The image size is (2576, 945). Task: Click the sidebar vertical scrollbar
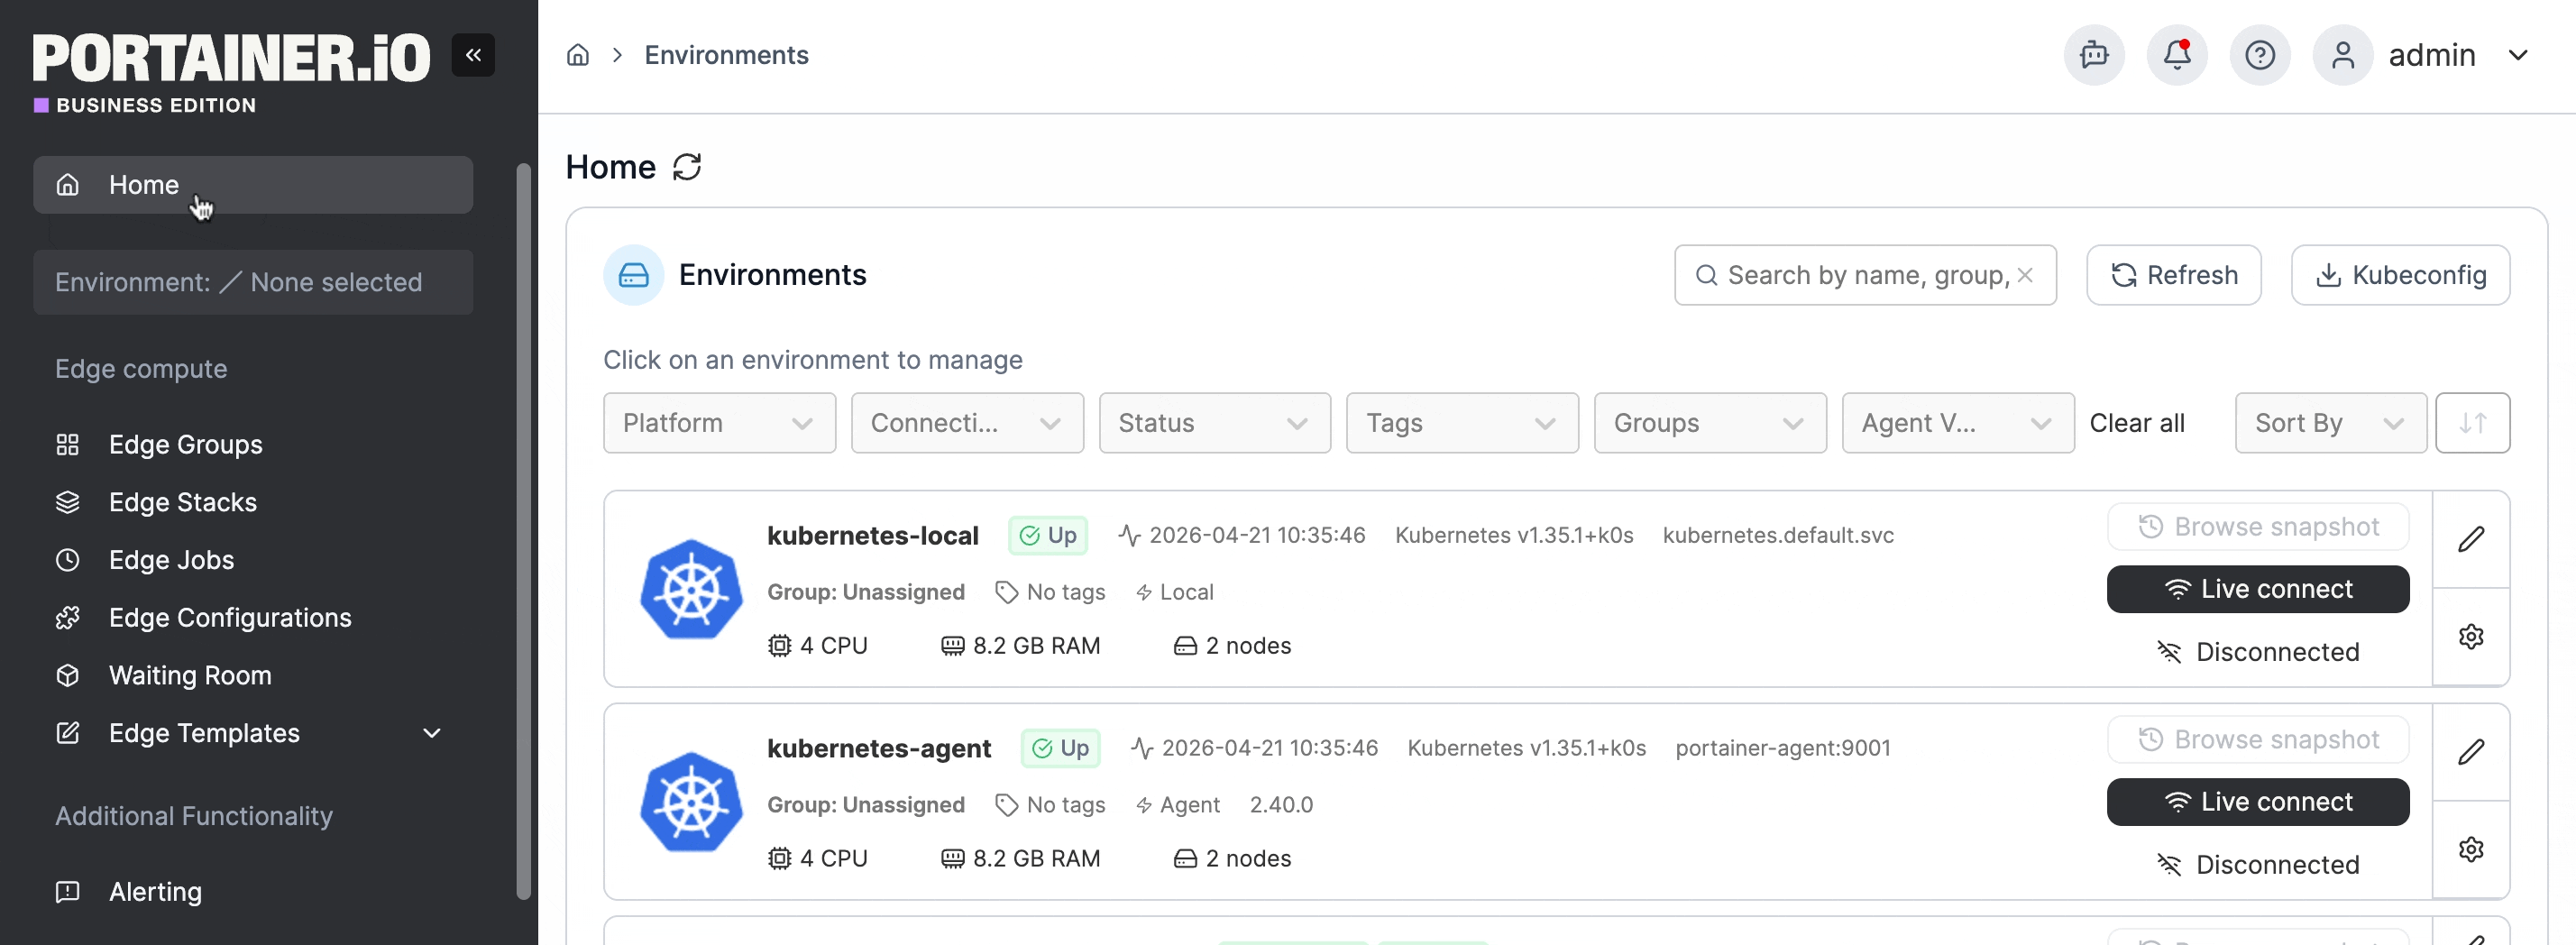tap(523, 530)
